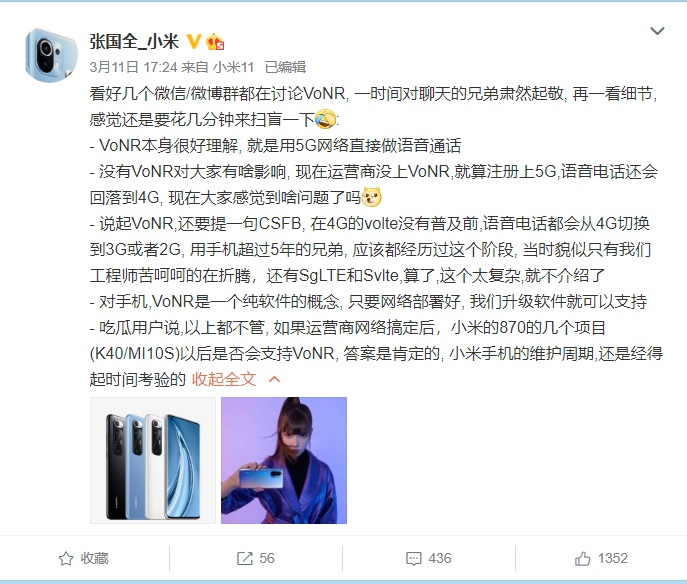Image resolution: width=687 pixels, height=584 pixels.
Task: Toggle 收藏 to bookmark this post
Action: coord(84,558)
